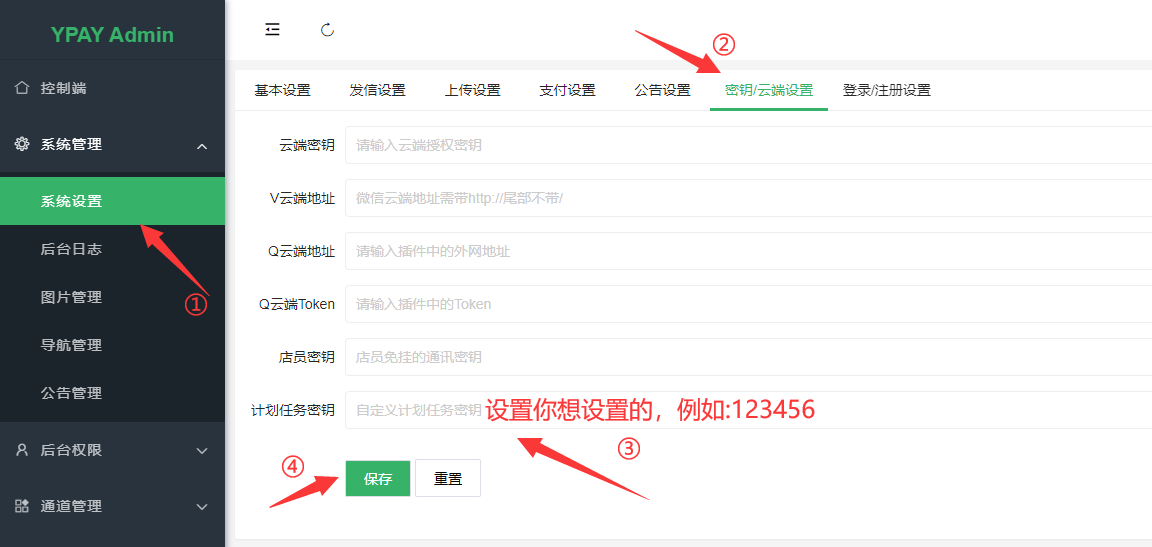This screenshot has height=547, width=1152.
Task: Switch to the 基本设置 tab
Action: (282, 90)
